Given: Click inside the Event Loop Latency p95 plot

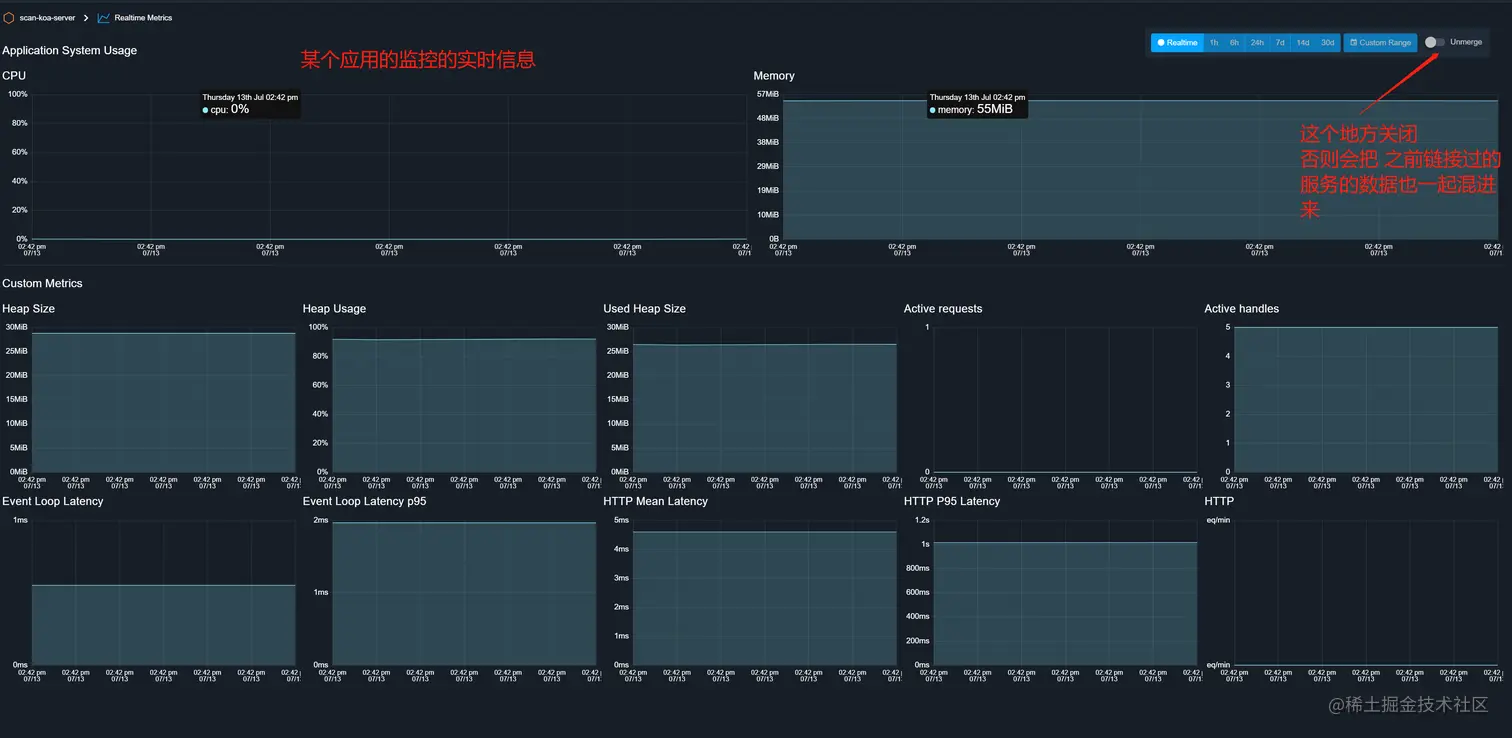Looking at the screenshot, I should click(464, 593).
